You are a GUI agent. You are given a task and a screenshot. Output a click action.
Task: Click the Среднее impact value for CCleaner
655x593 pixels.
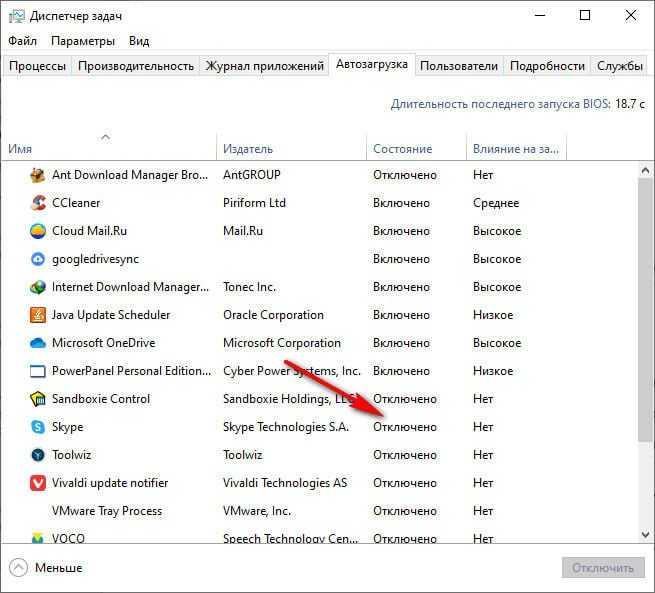pyautogui.click(x=496, y=203)
